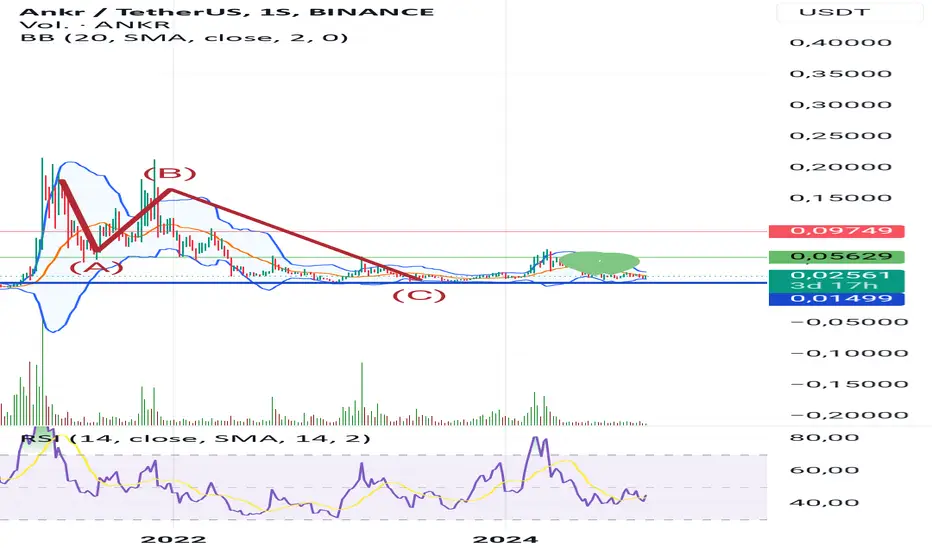Select the (A) wave label
Viewport: 932px width, 550px height.
pos(96,267)
